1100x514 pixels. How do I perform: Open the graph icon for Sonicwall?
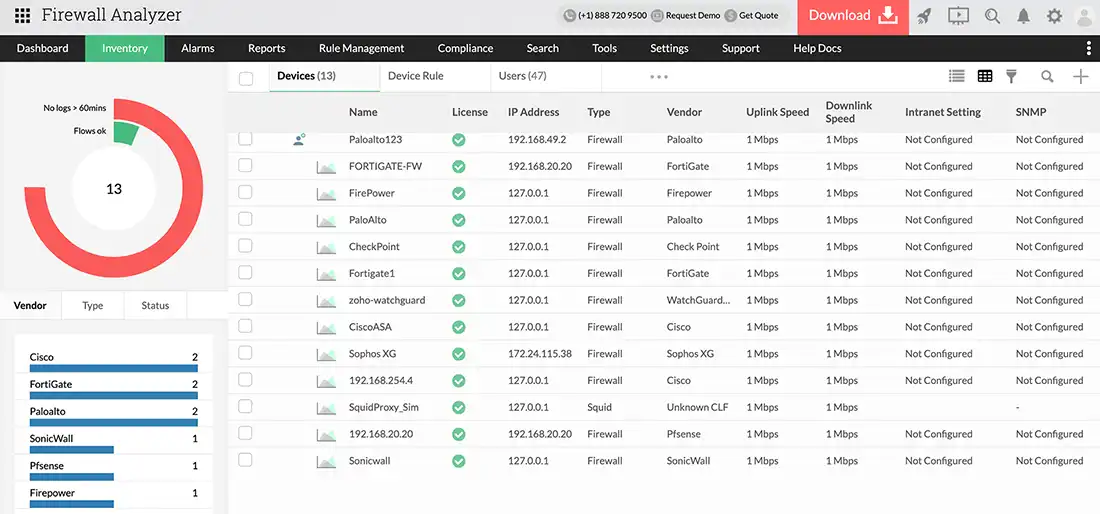[x=326, y=461]
